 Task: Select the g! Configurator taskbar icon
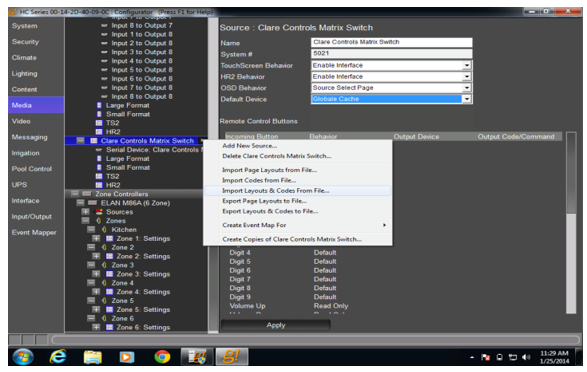click(x=231, y=356)
